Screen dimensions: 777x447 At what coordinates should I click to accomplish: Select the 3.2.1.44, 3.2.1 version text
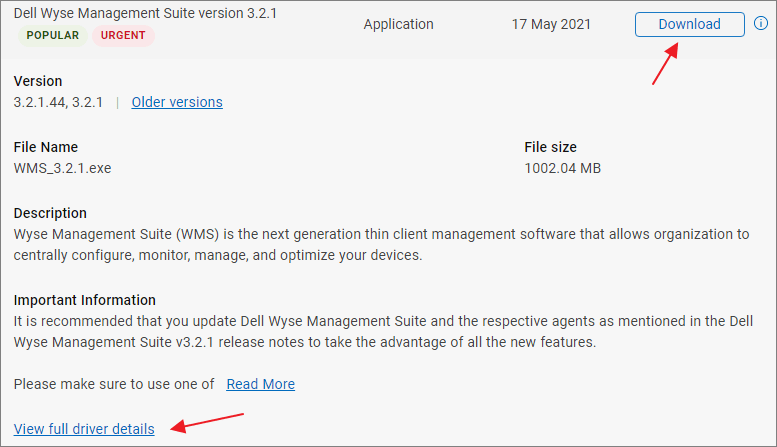tap(59, 102)
